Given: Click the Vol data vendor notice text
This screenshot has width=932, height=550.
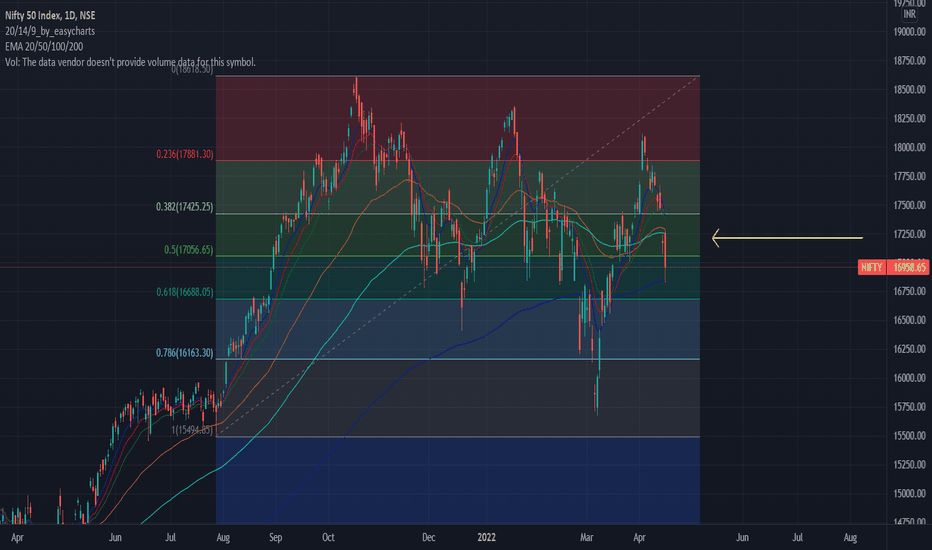Looking at the screenshot, I should click(130, 62).
